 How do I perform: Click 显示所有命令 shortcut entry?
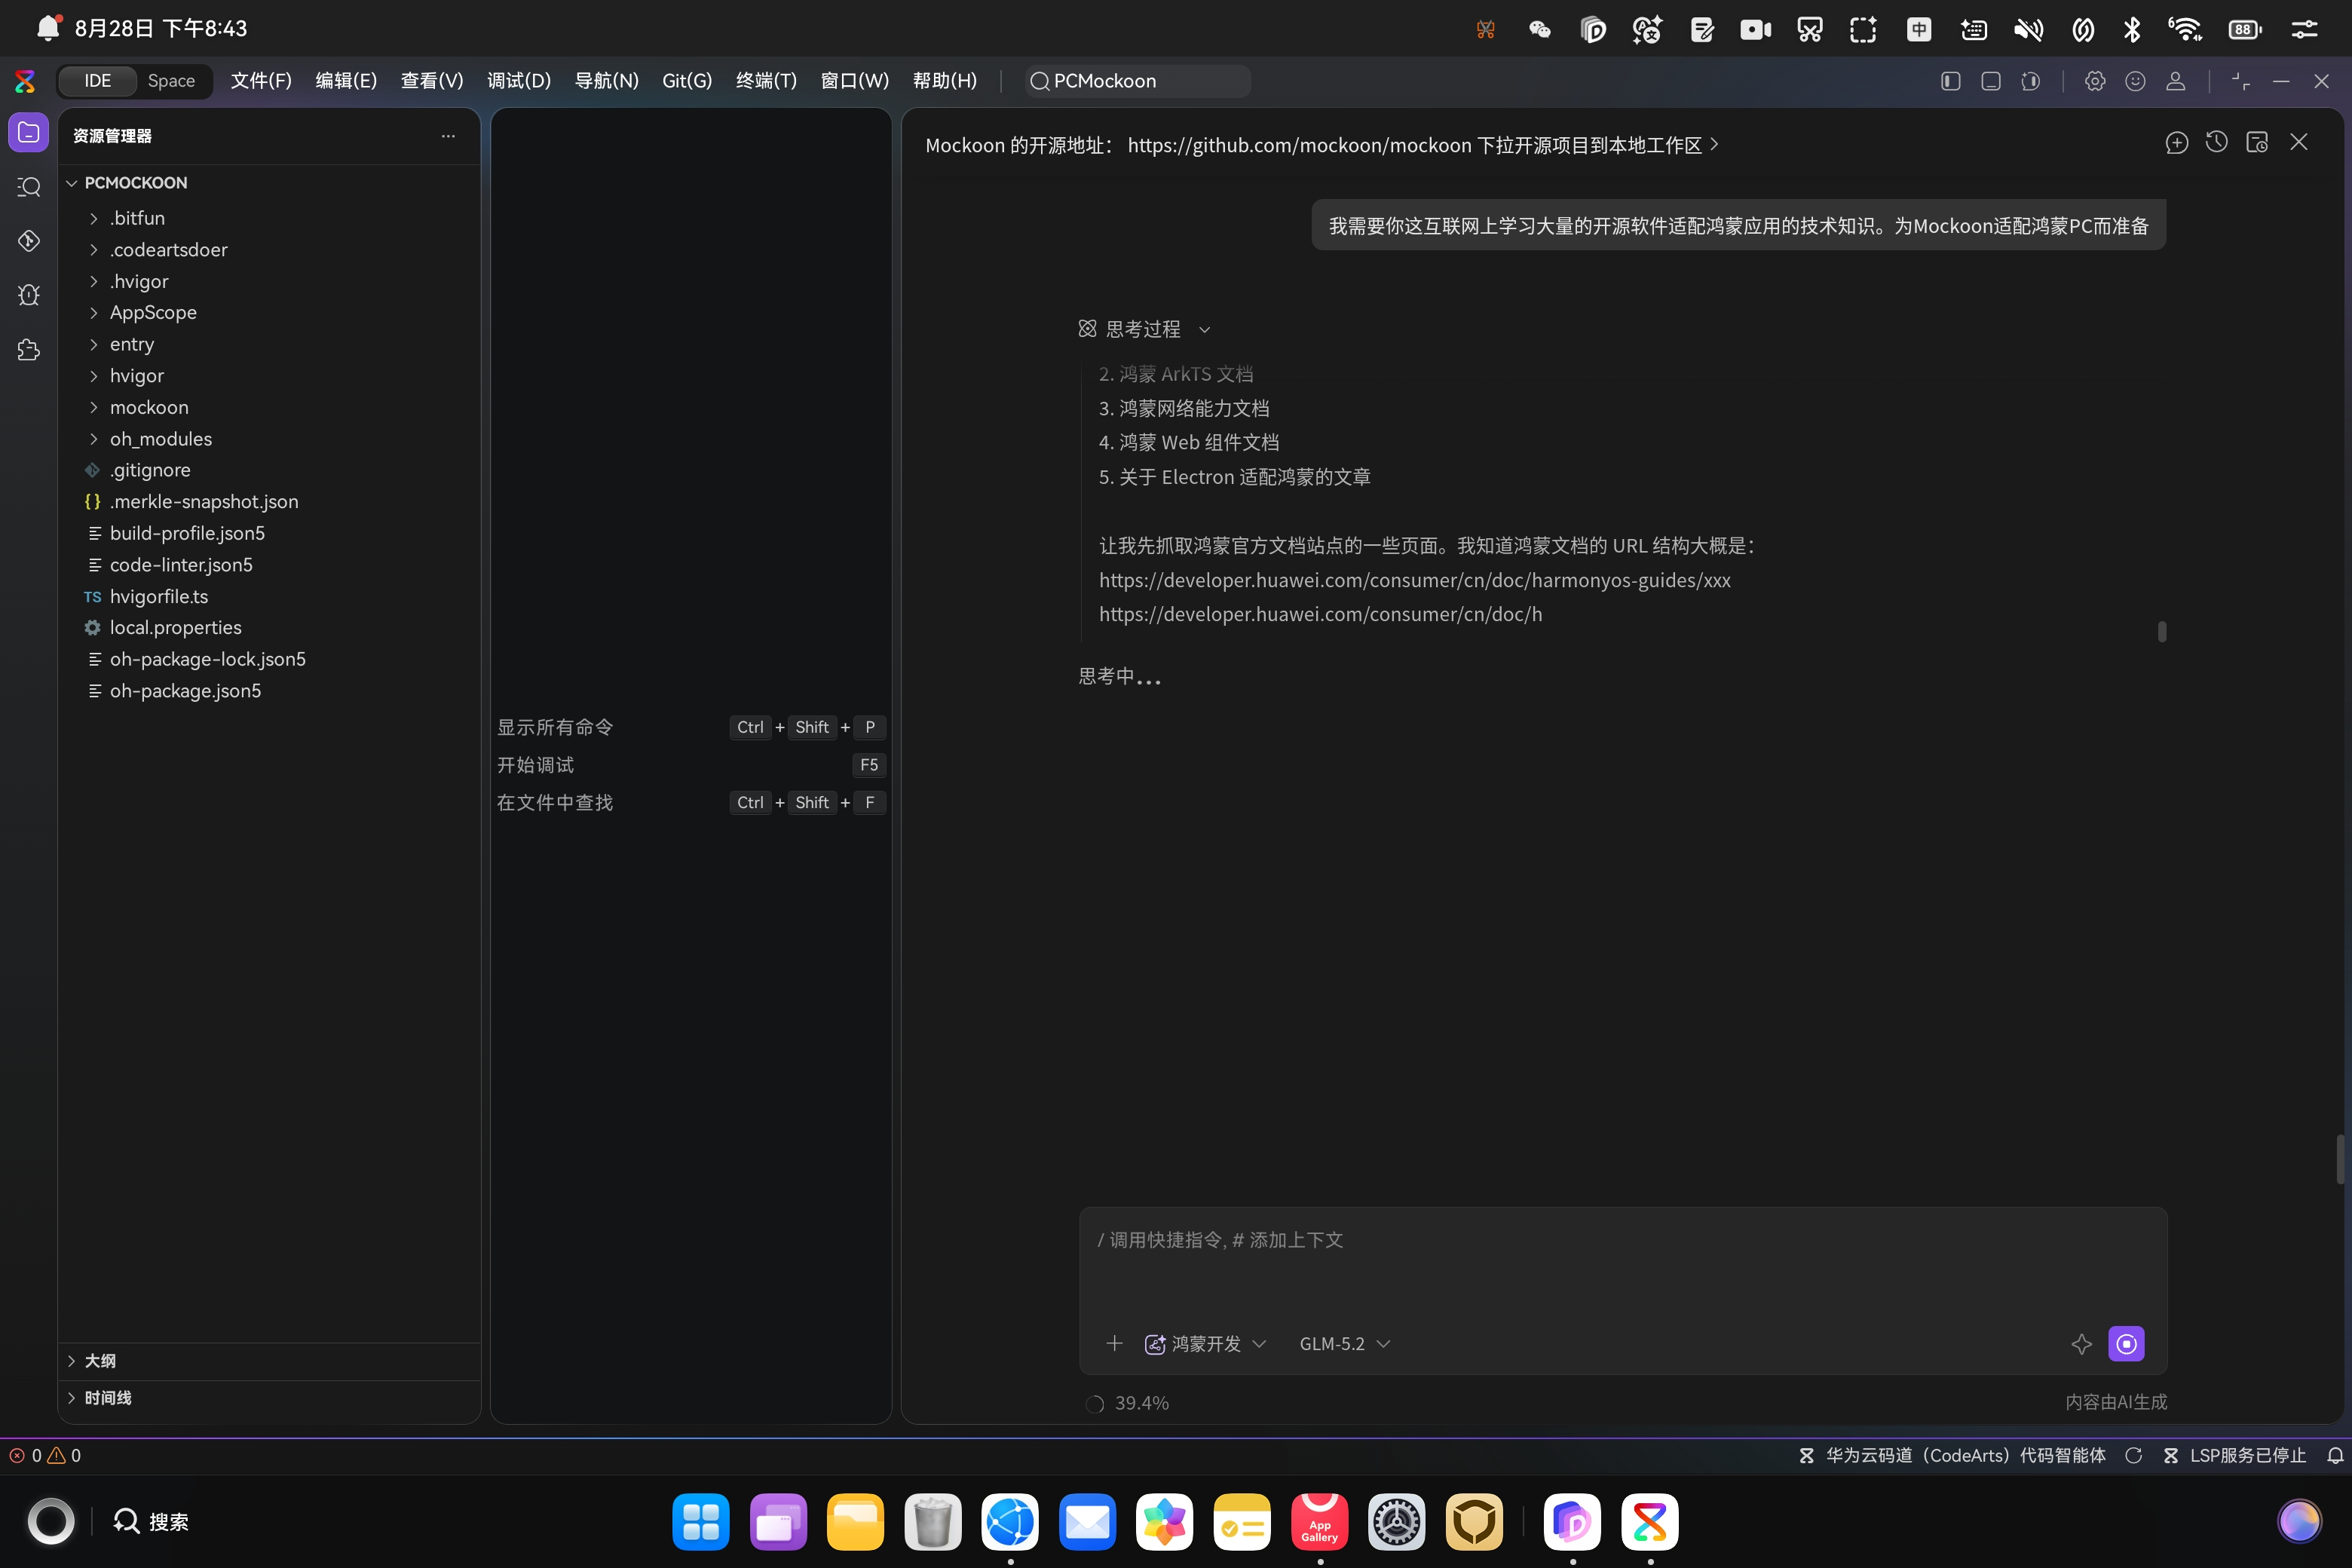691,727
